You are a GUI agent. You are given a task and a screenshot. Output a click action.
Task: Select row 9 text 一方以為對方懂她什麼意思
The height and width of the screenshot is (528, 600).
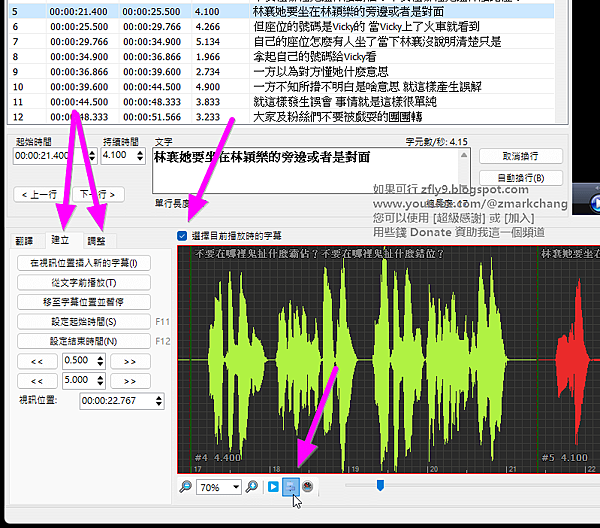tap(321, 72)
